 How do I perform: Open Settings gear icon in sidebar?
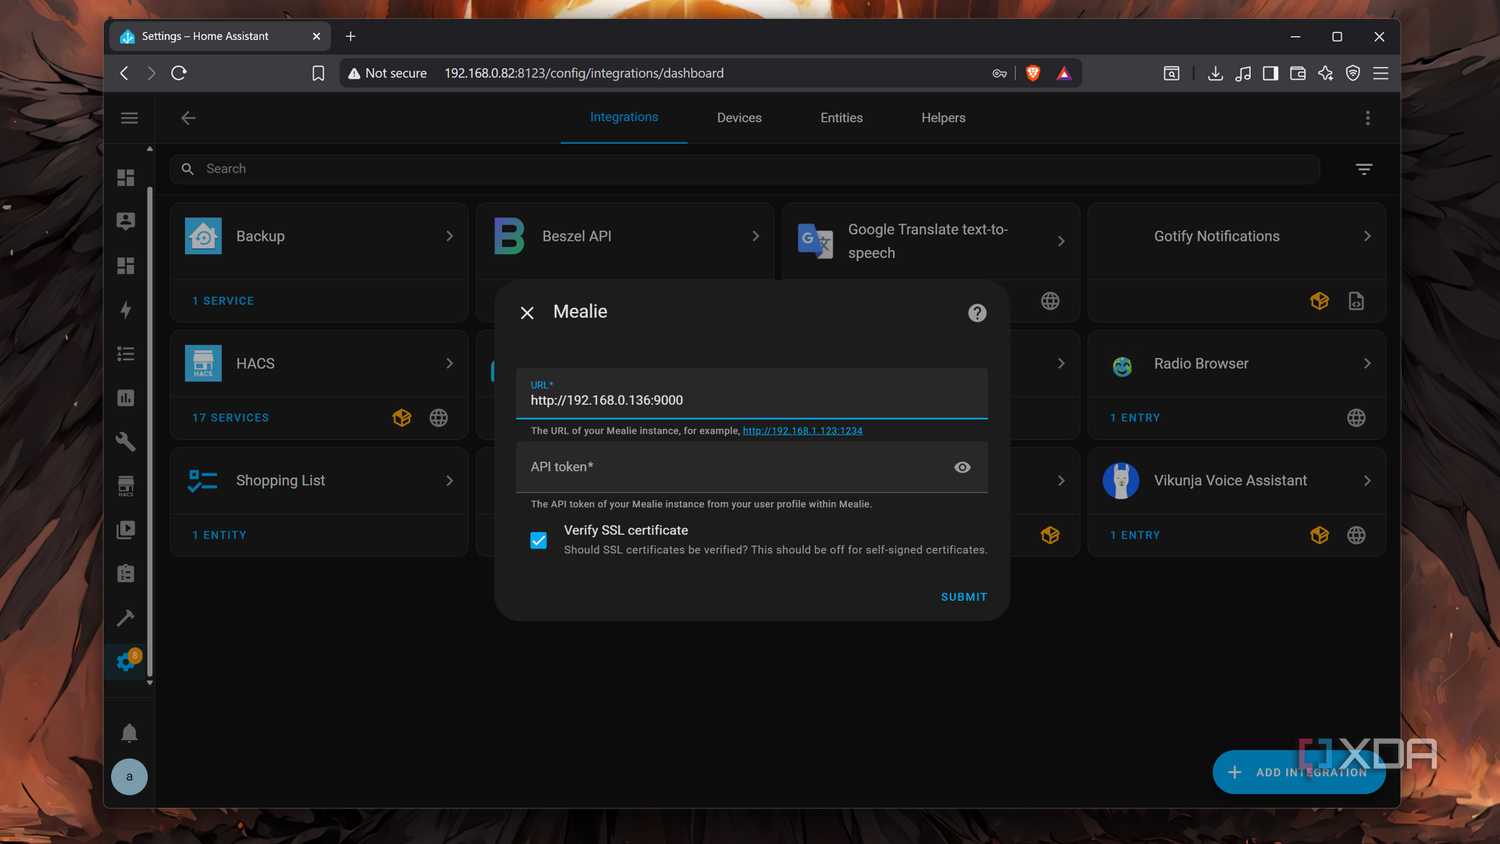coord(127,661)
